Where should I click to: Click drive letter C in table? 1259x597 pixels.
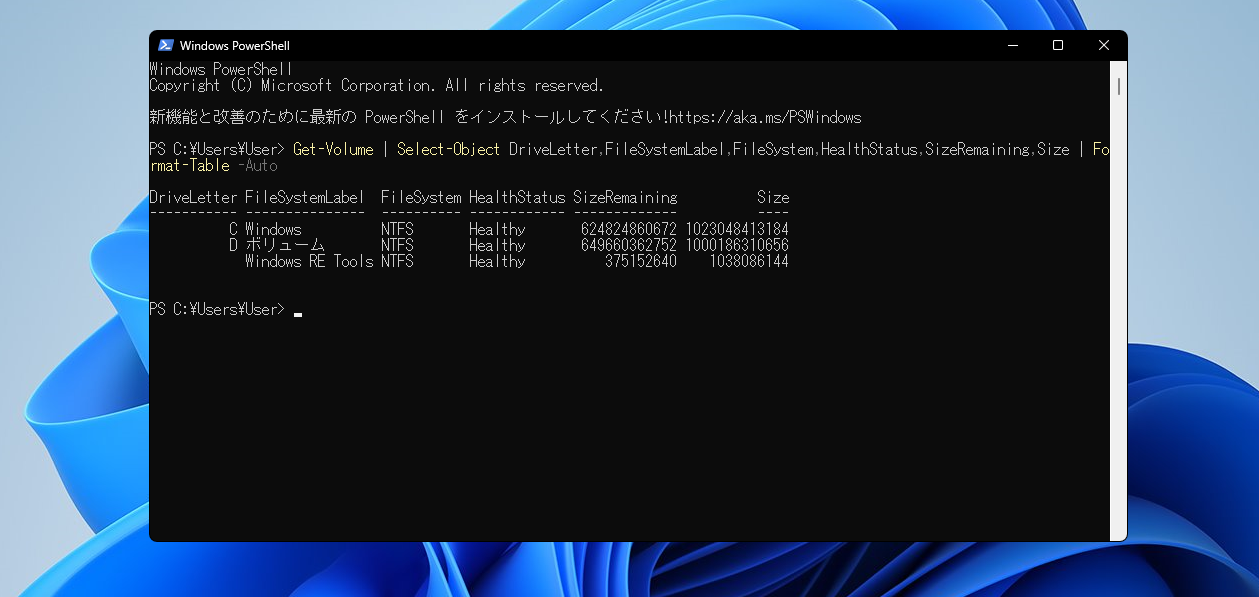(233, 229)
